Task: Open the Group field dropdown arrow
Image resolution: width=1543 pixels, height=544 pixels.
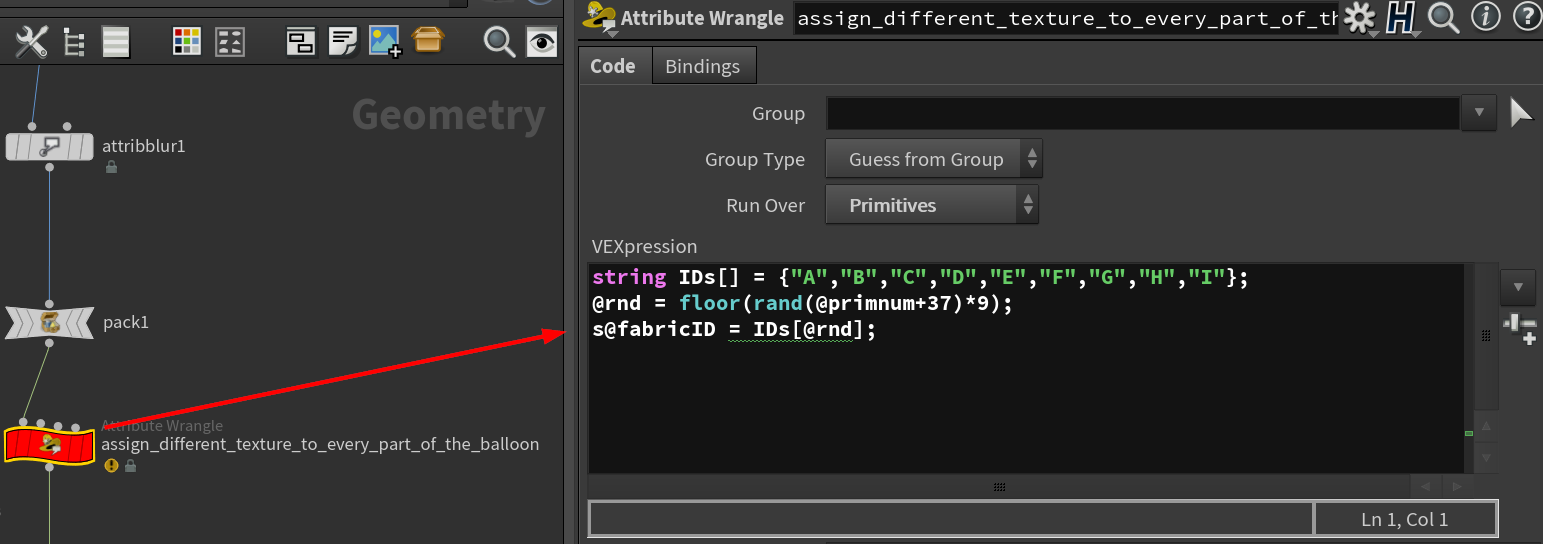Action: [1479, 113]
